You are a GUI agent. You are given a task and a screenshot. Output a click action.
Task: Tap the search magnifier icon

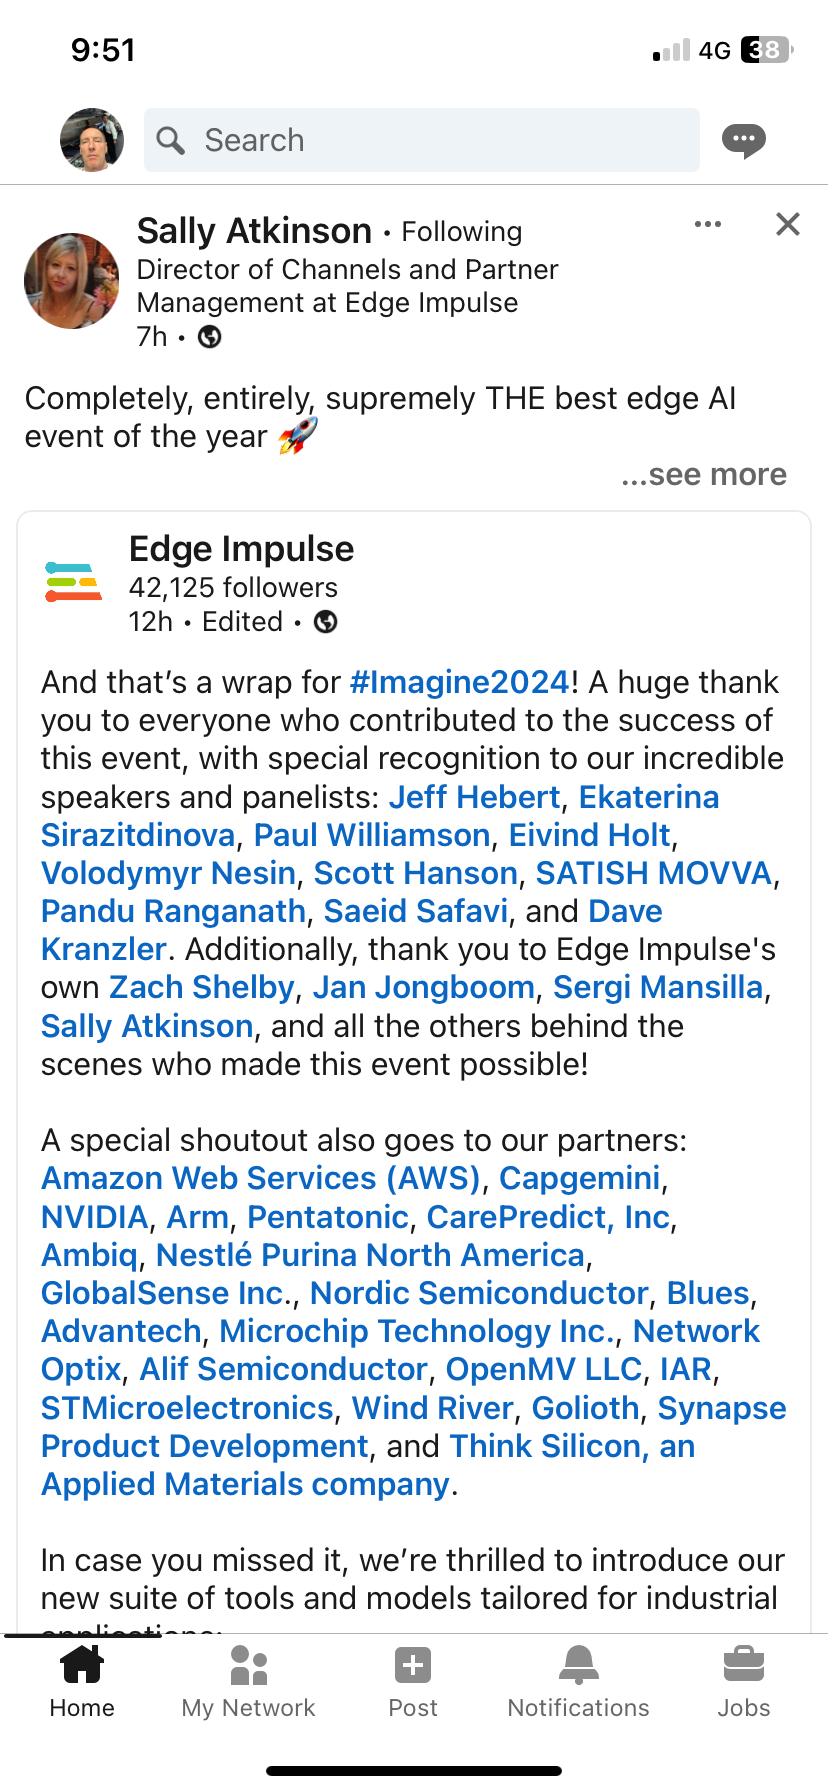(x=171, y=140)
